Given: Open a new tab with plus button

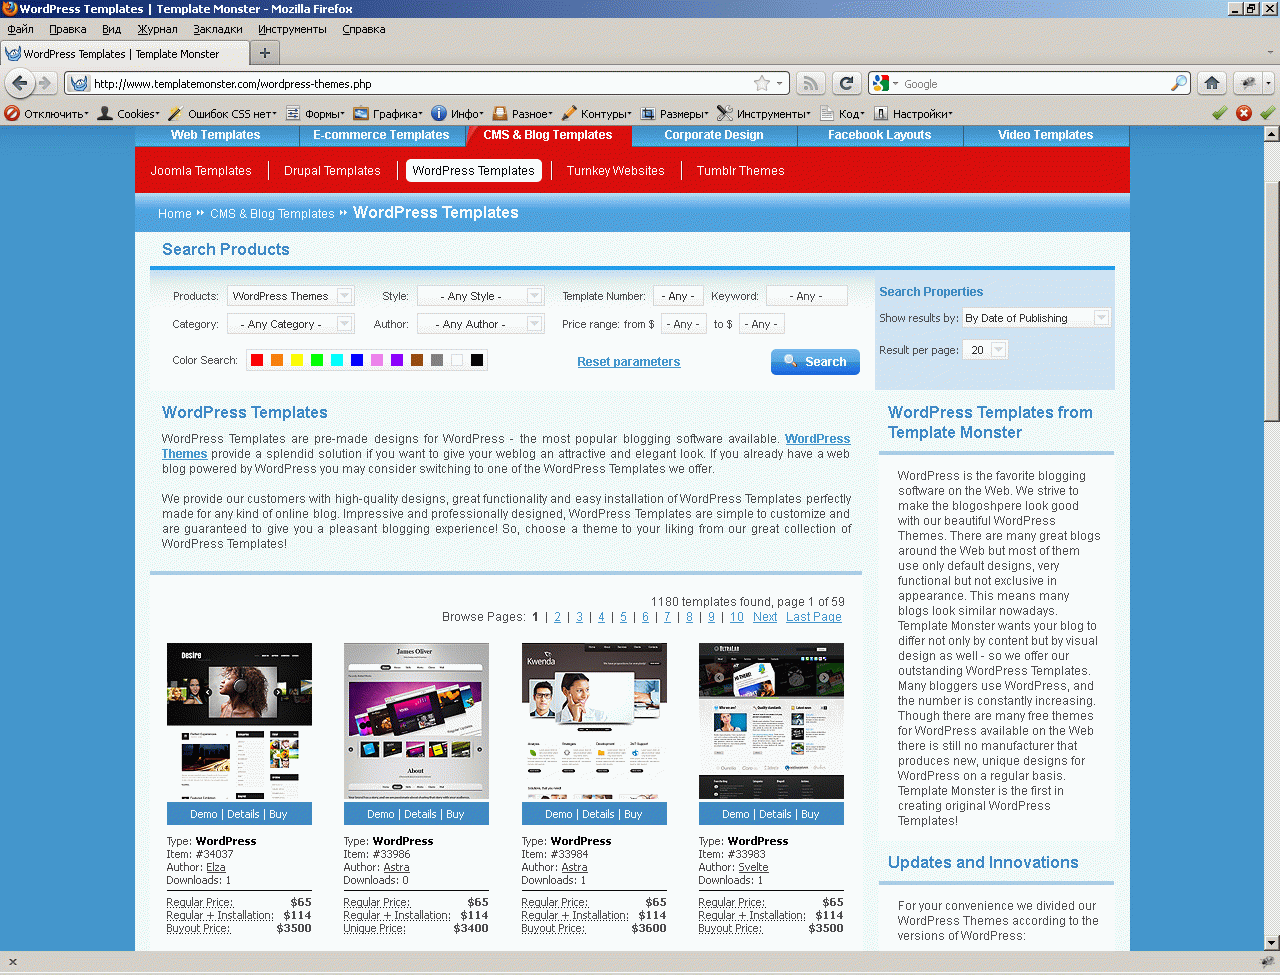Looking at the screenshot, I should pyautogui.click(x=265, y=53).
